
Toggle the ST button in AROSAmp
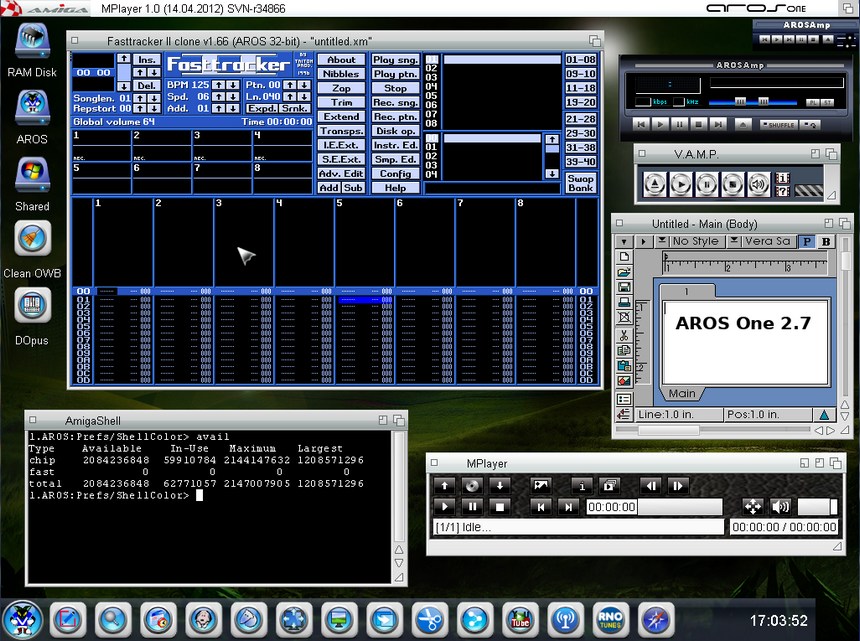pos(827,103)
